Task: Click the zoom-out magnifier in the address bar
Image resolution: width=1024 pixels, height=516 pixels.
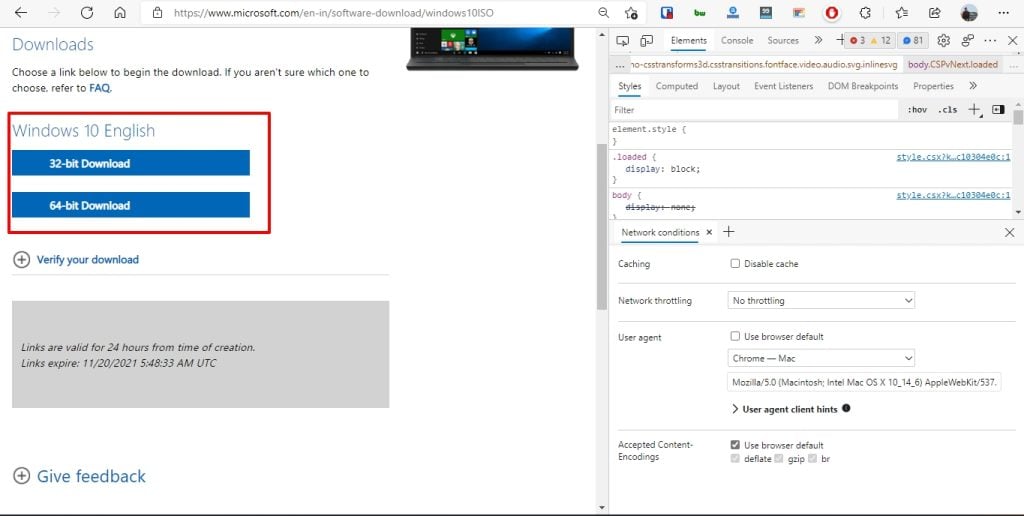Action: tap(603, 12)
